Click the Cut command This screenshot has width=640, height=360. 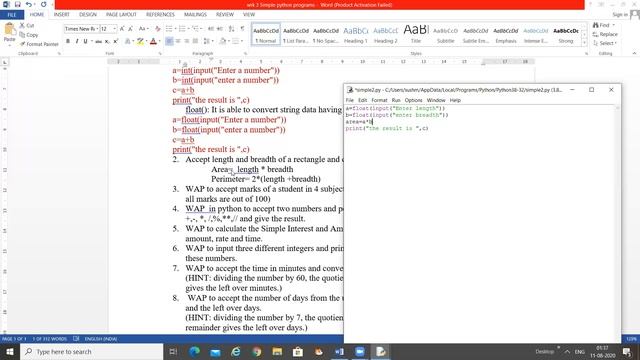(27, 25)
